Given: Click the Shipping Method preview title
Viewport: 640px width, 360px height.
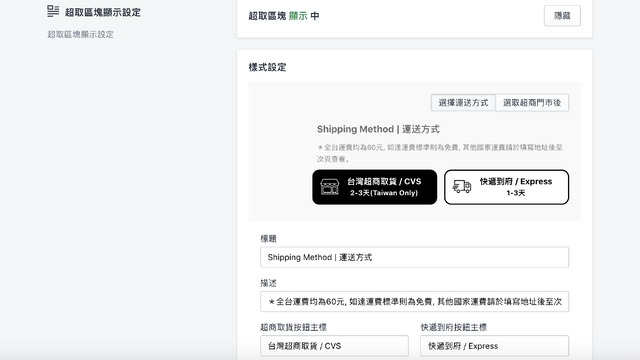Looking at the screenshot, I should 378,129.
